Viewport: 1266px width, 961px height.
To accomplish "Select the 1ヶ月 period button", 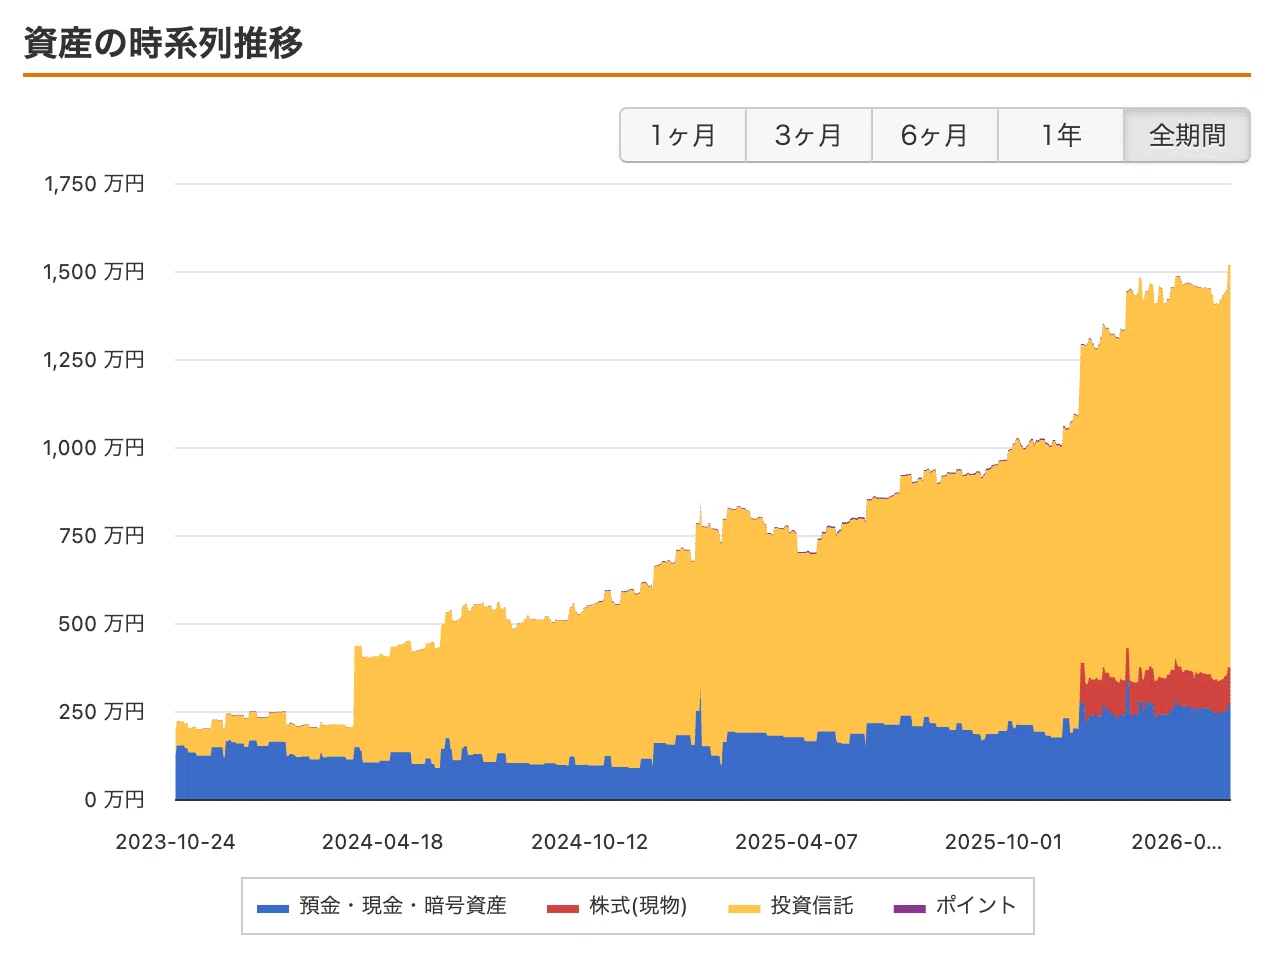I will point(683,135).
